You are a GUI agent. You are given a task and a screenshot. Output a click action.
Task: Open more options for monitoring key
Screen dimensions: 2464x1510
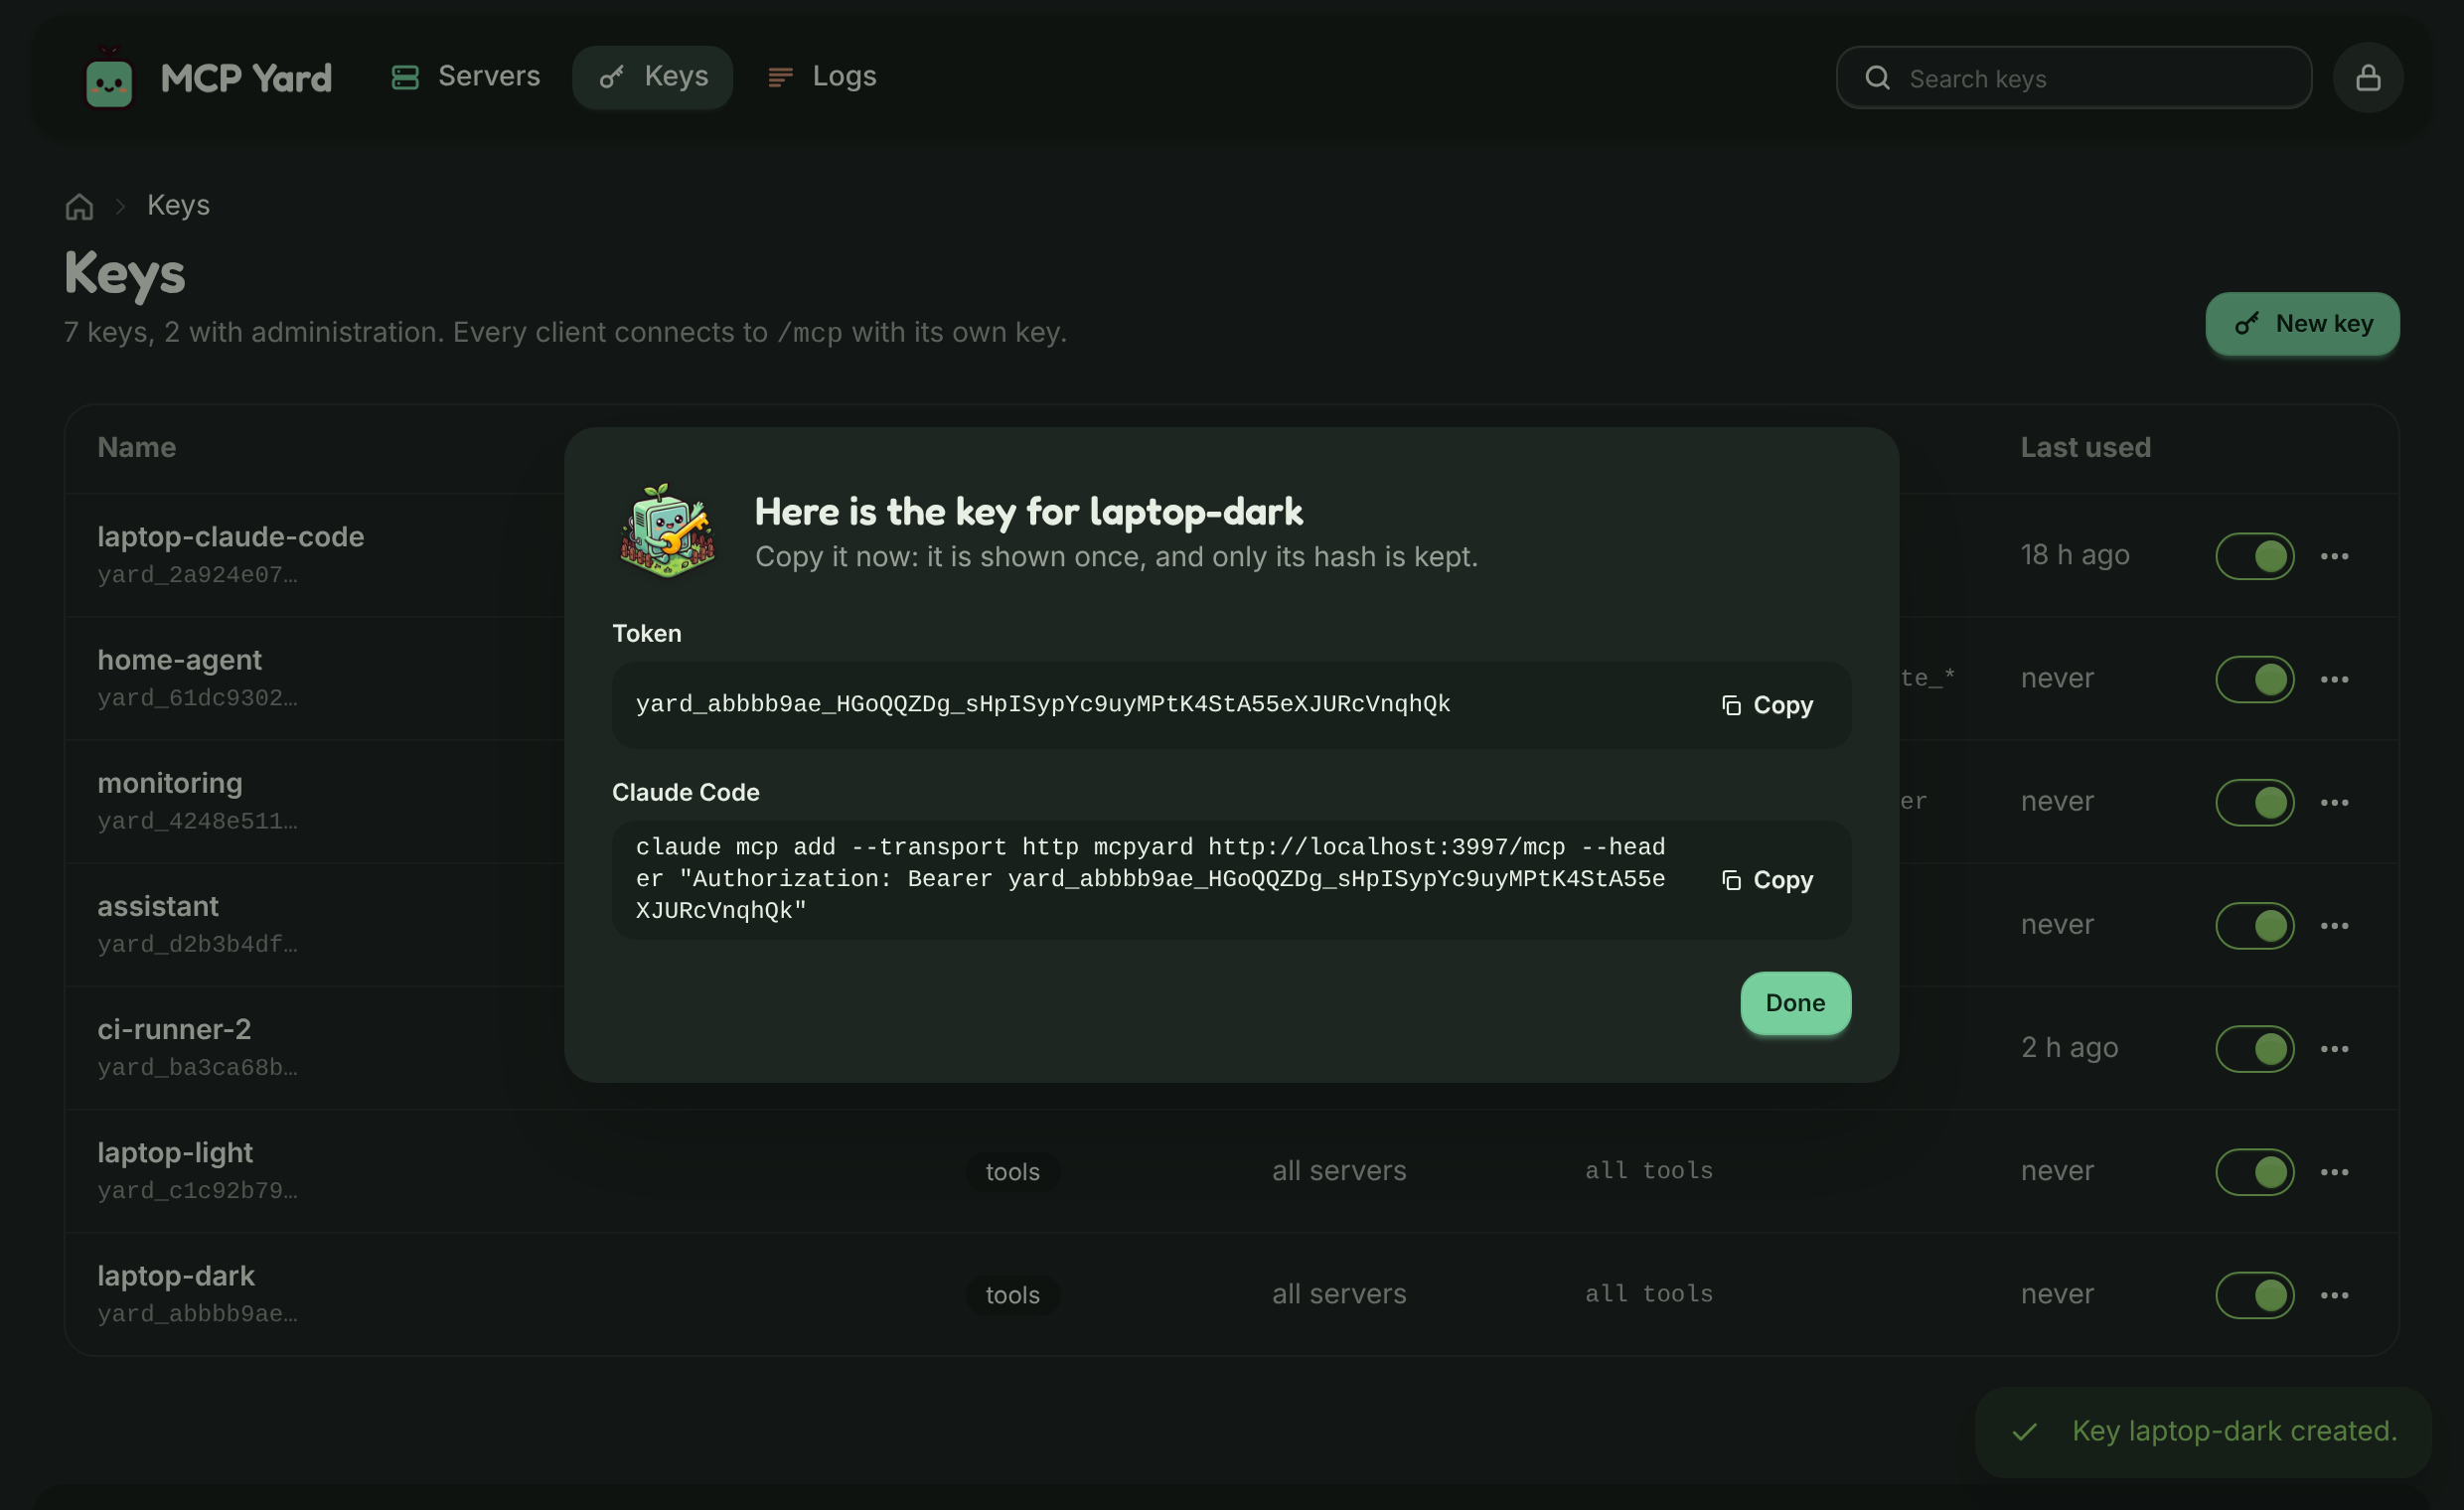(x=2334, y=802)
